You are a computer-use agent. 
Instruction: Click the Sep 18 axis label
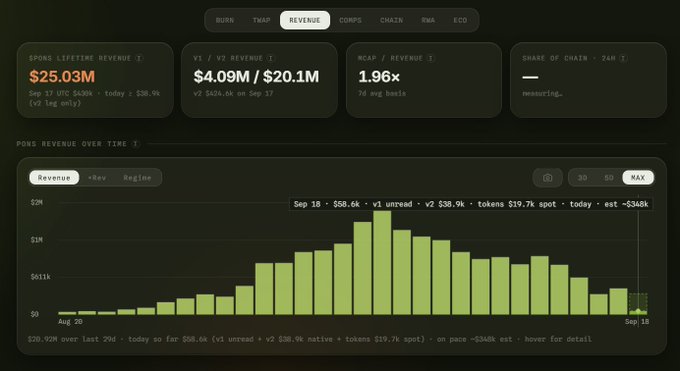pyautogui.click(x=637, y=322)
